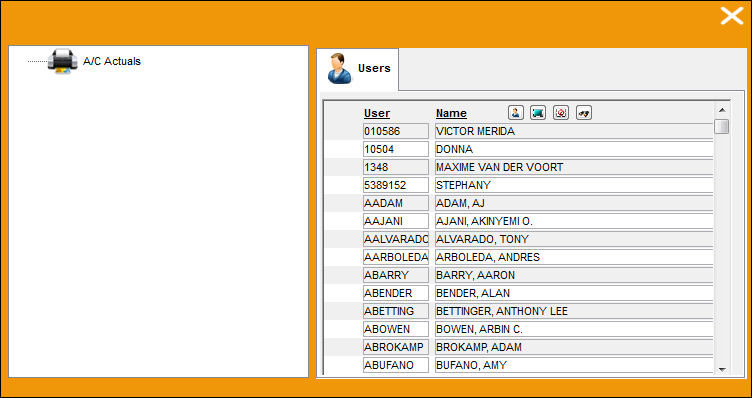Select the A/C Actuals tree item label
Image resolution: width=752 pixels, height=398 pixels.
pos(112,61)
